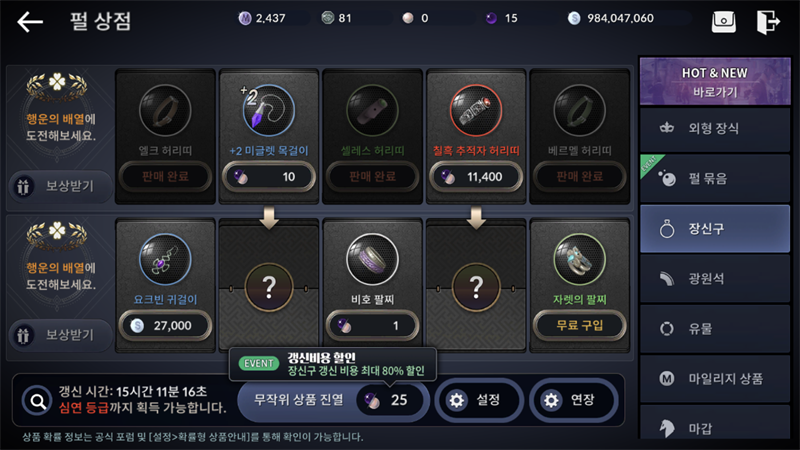
Task: Click the 연장 extend button
Action: [573, 400]
